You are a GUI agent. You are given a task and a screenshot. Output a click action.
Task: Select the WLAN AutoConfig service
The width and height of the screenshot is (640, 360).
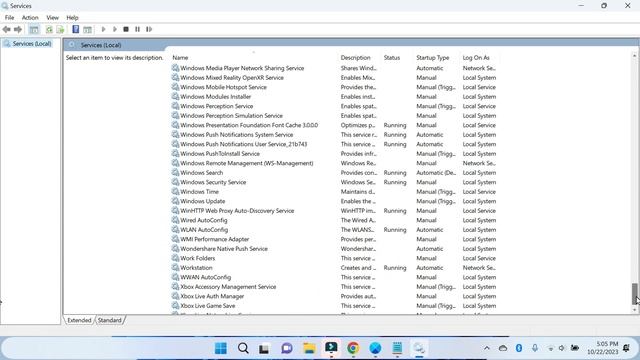204,230
